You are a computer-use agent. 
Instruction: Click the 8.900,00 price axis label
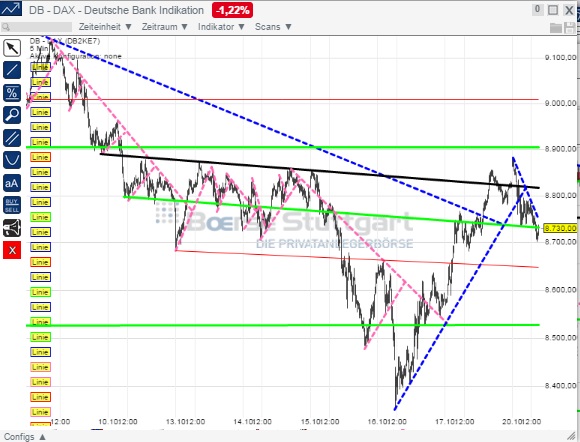coord(560,149)
